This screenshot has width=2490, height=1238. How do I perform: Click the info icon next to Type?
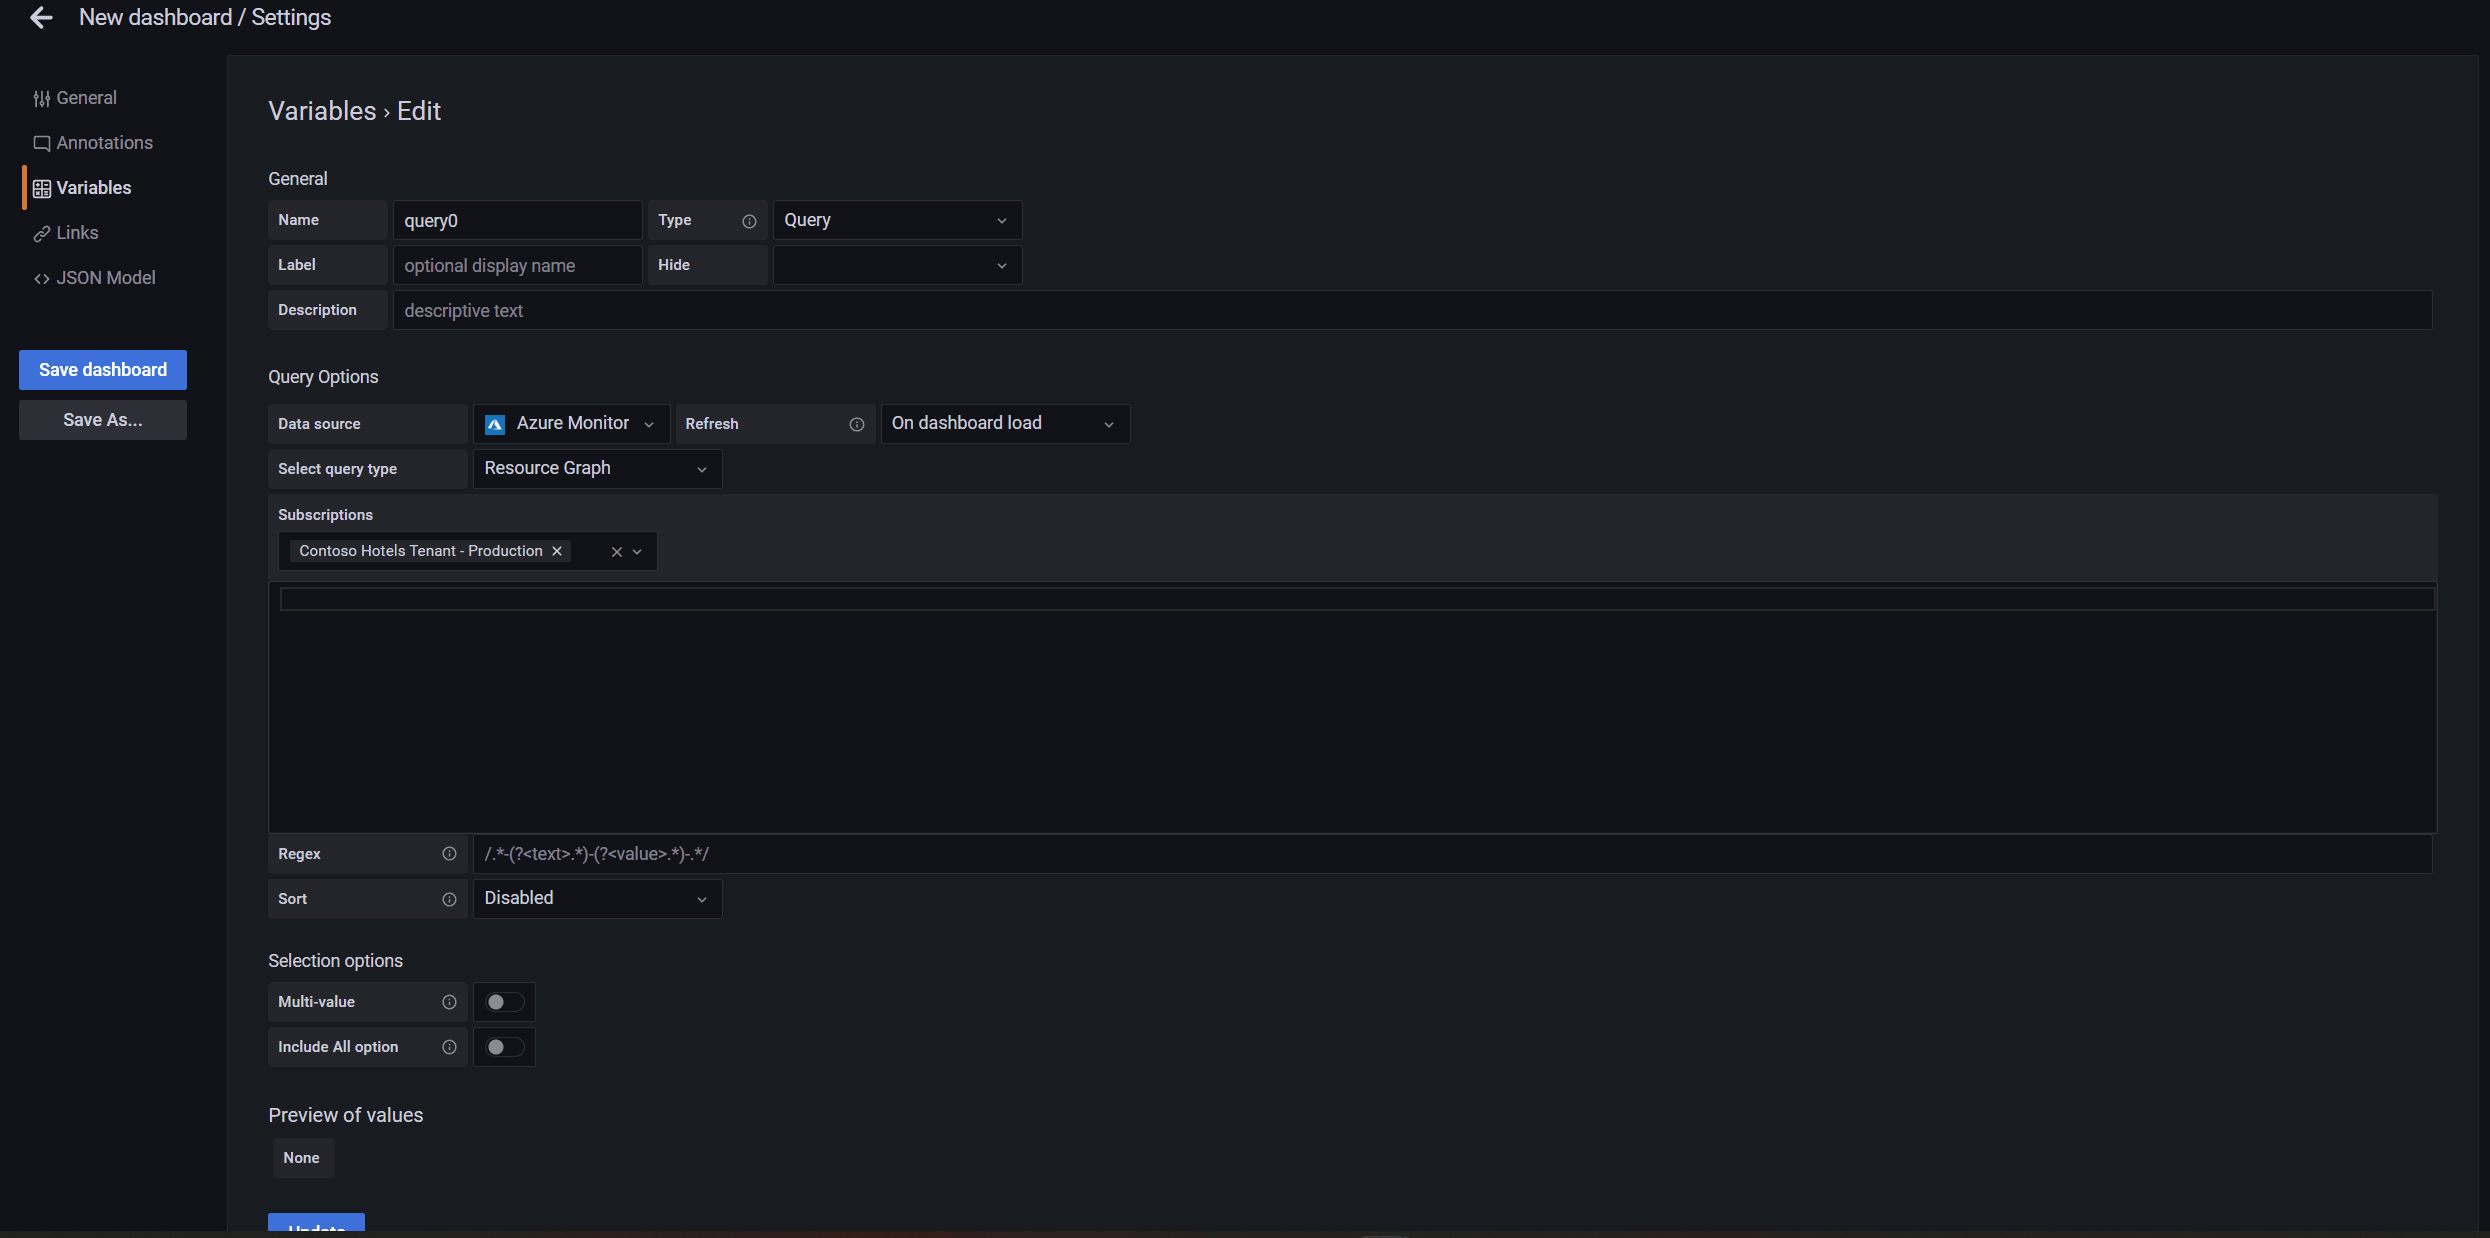click(749, 221)
